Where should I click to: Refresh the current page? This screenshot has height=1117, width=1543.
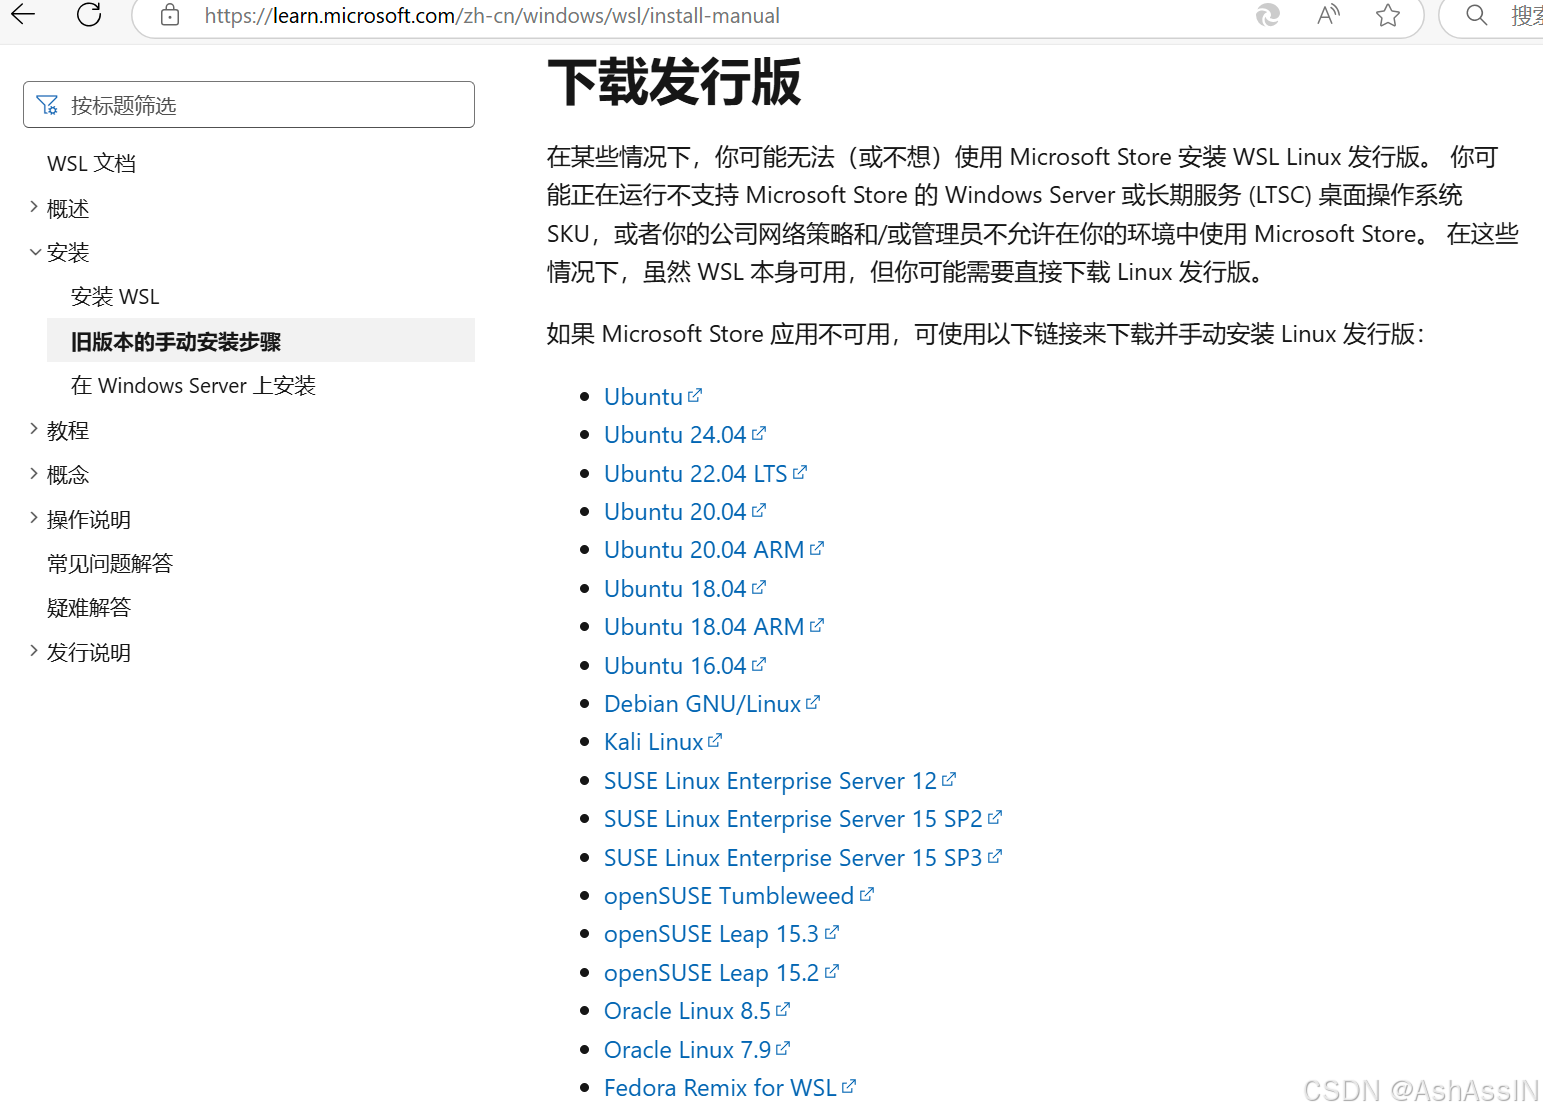point(88,16)
